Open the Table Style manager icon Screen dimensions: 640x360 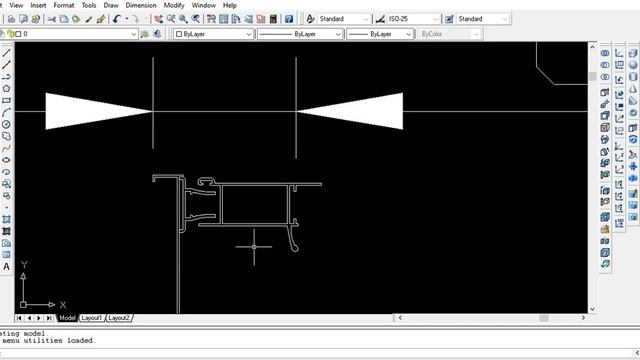[x=449, y=19]
